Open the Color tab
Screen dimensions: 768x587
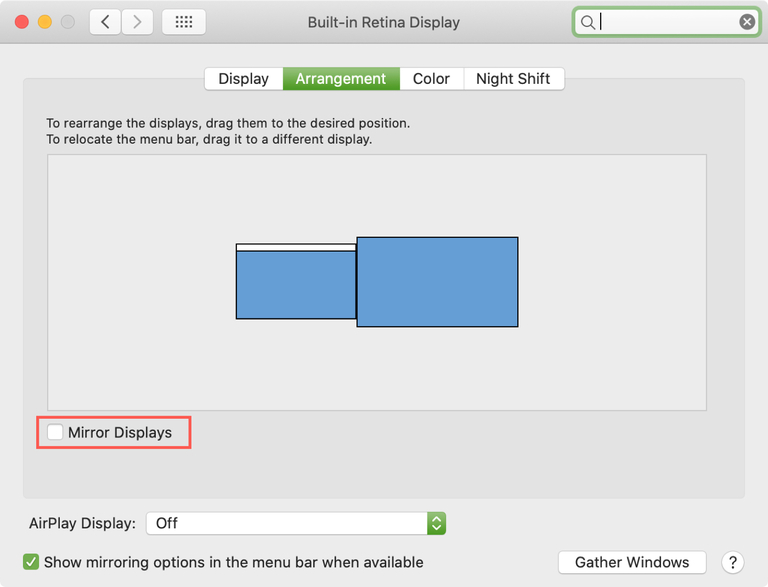point(431,79)
